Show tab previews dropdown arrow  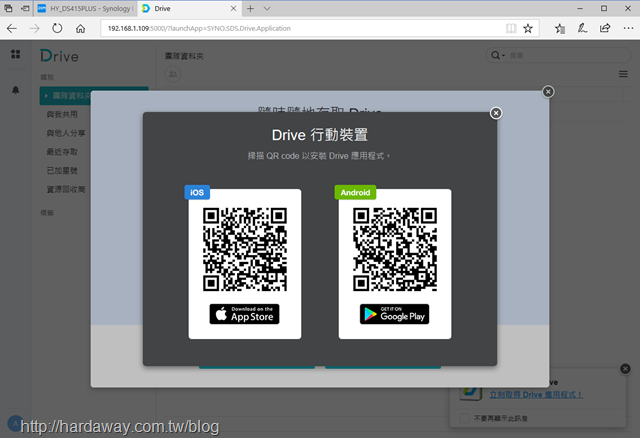coord(267,9)
